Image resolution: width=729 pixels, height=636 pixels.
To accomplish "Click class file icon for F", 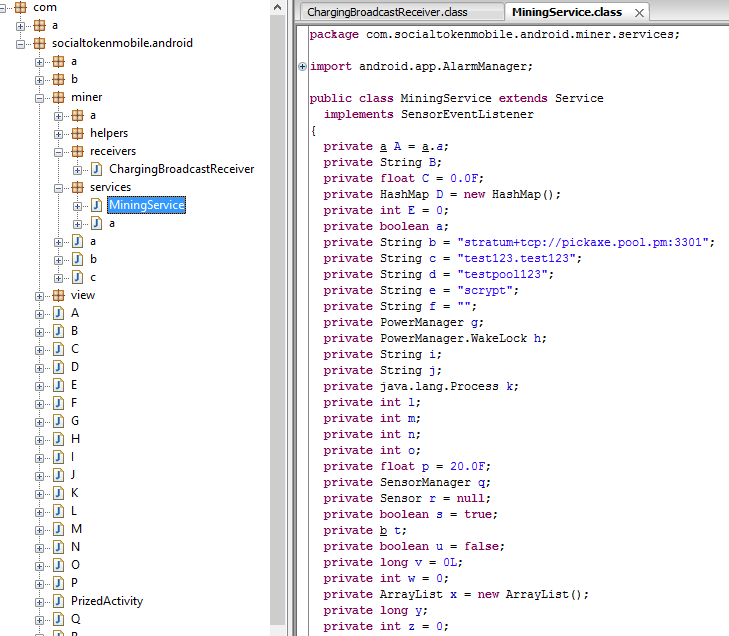I will click(x=59, y=403).
